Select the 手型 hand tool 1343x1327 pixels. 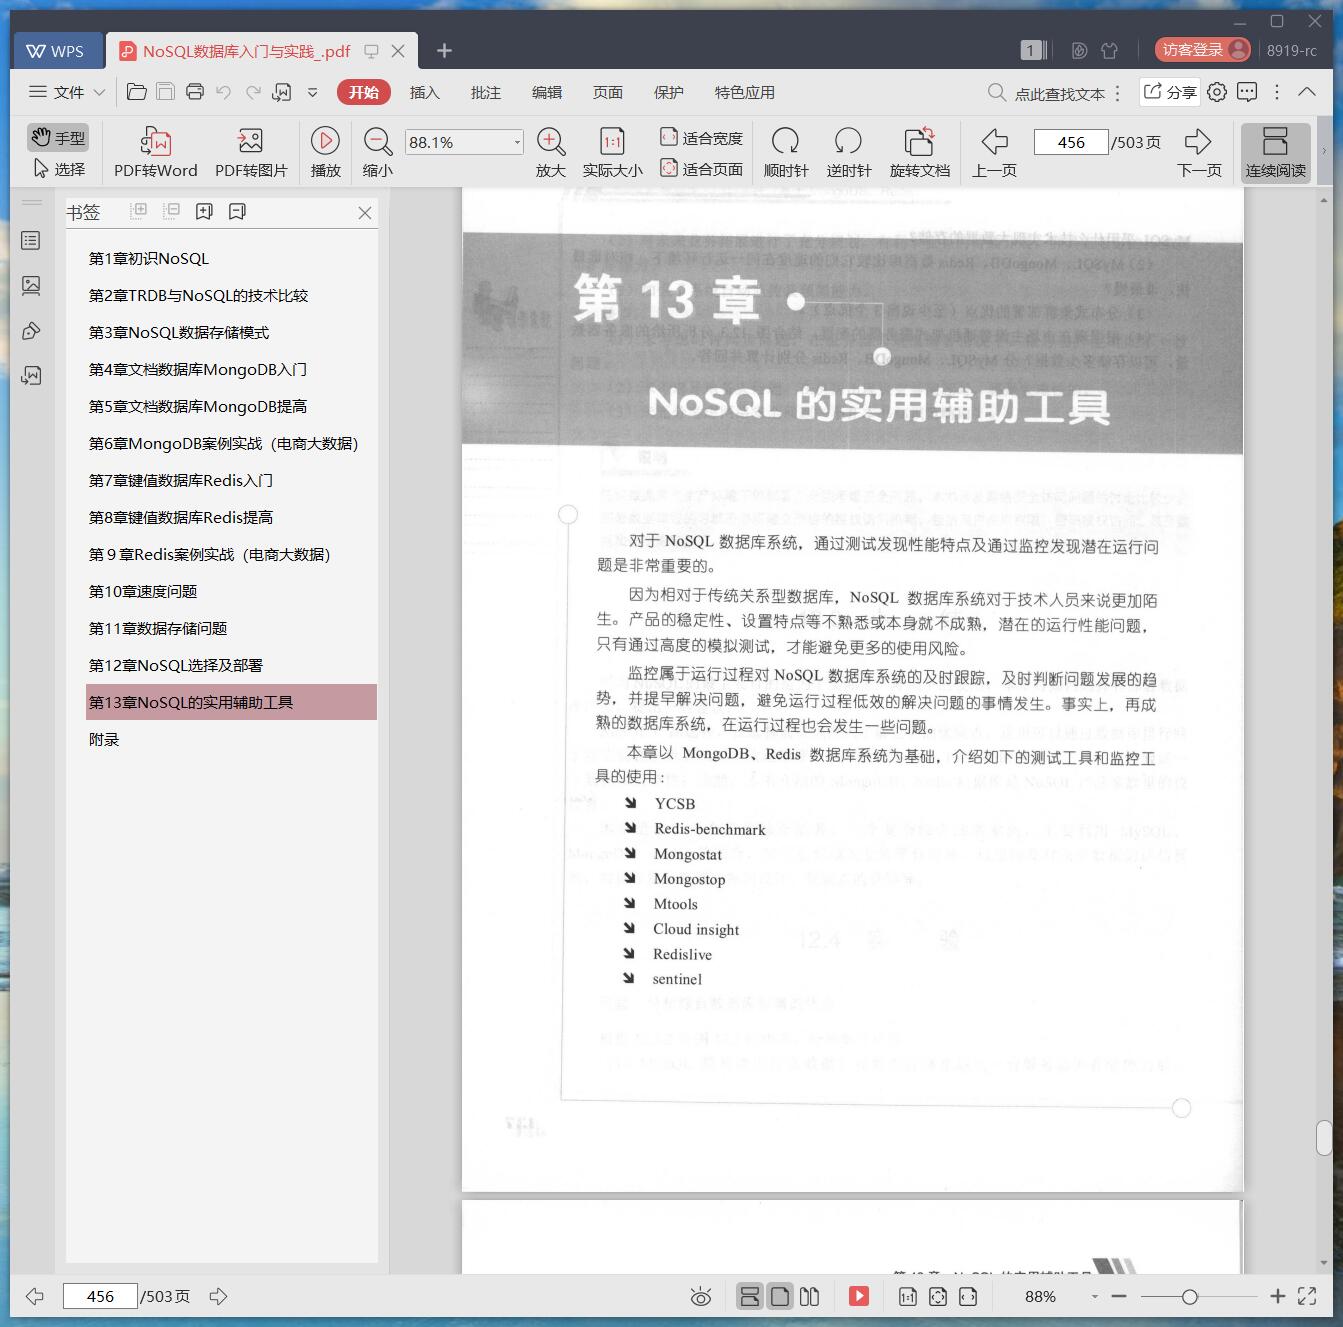[58, 137]
